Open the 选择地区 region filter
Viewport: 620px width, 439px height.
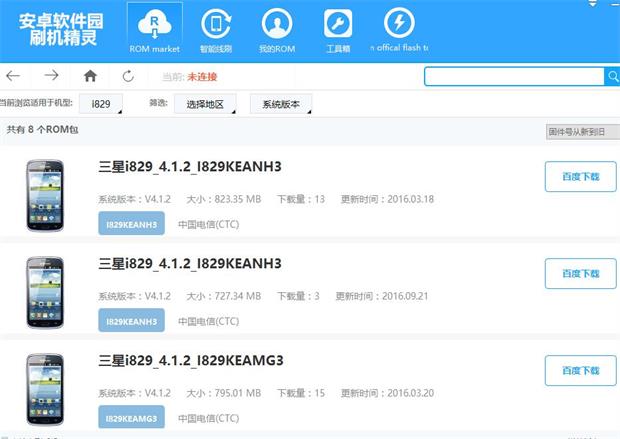point(205,104)
